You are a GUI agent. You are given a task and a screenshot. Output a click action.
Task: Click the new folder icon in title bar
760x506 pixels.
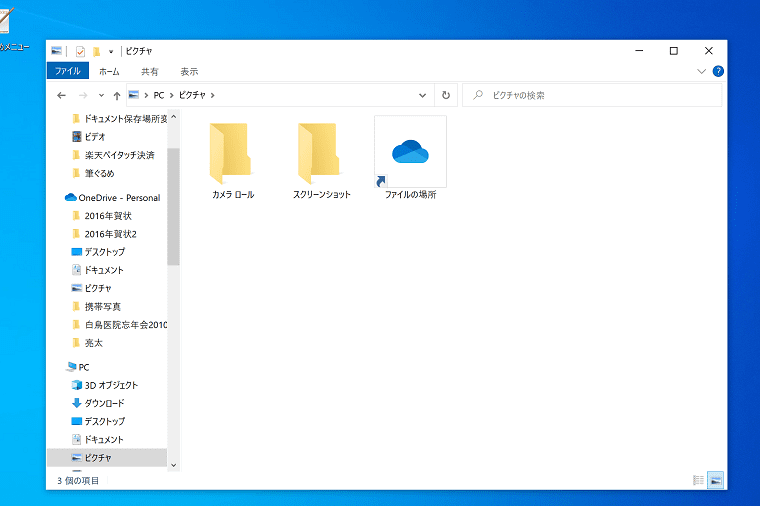pos(96,51)
